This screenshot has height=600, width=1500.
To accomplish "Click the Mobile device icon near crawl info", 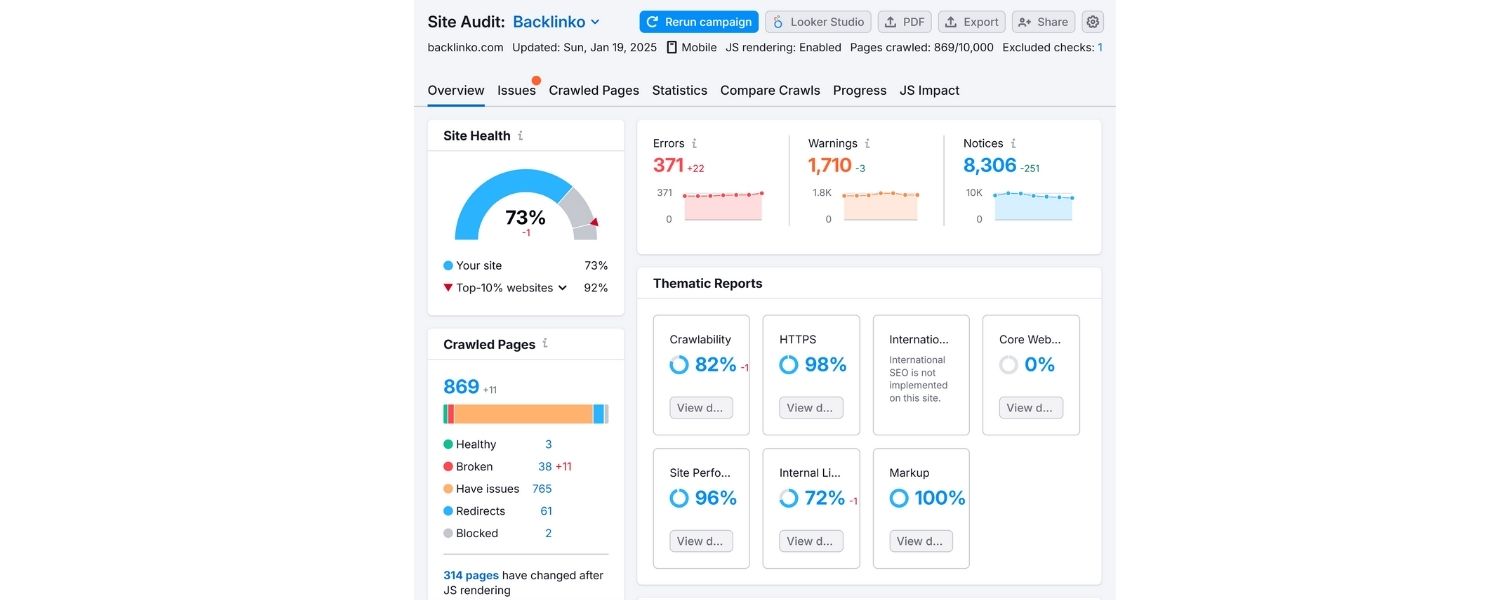I will (672, 47).
